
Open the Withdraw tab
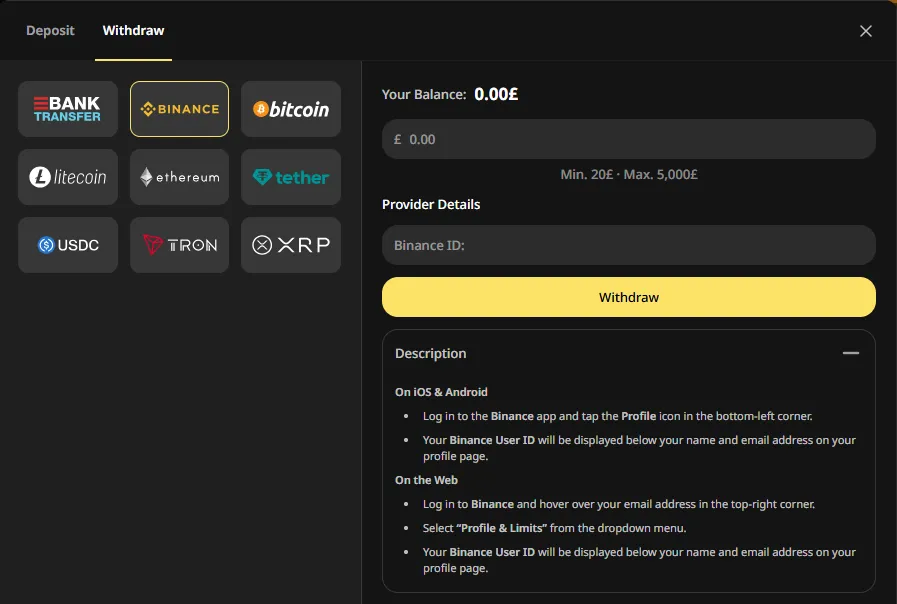133,30
